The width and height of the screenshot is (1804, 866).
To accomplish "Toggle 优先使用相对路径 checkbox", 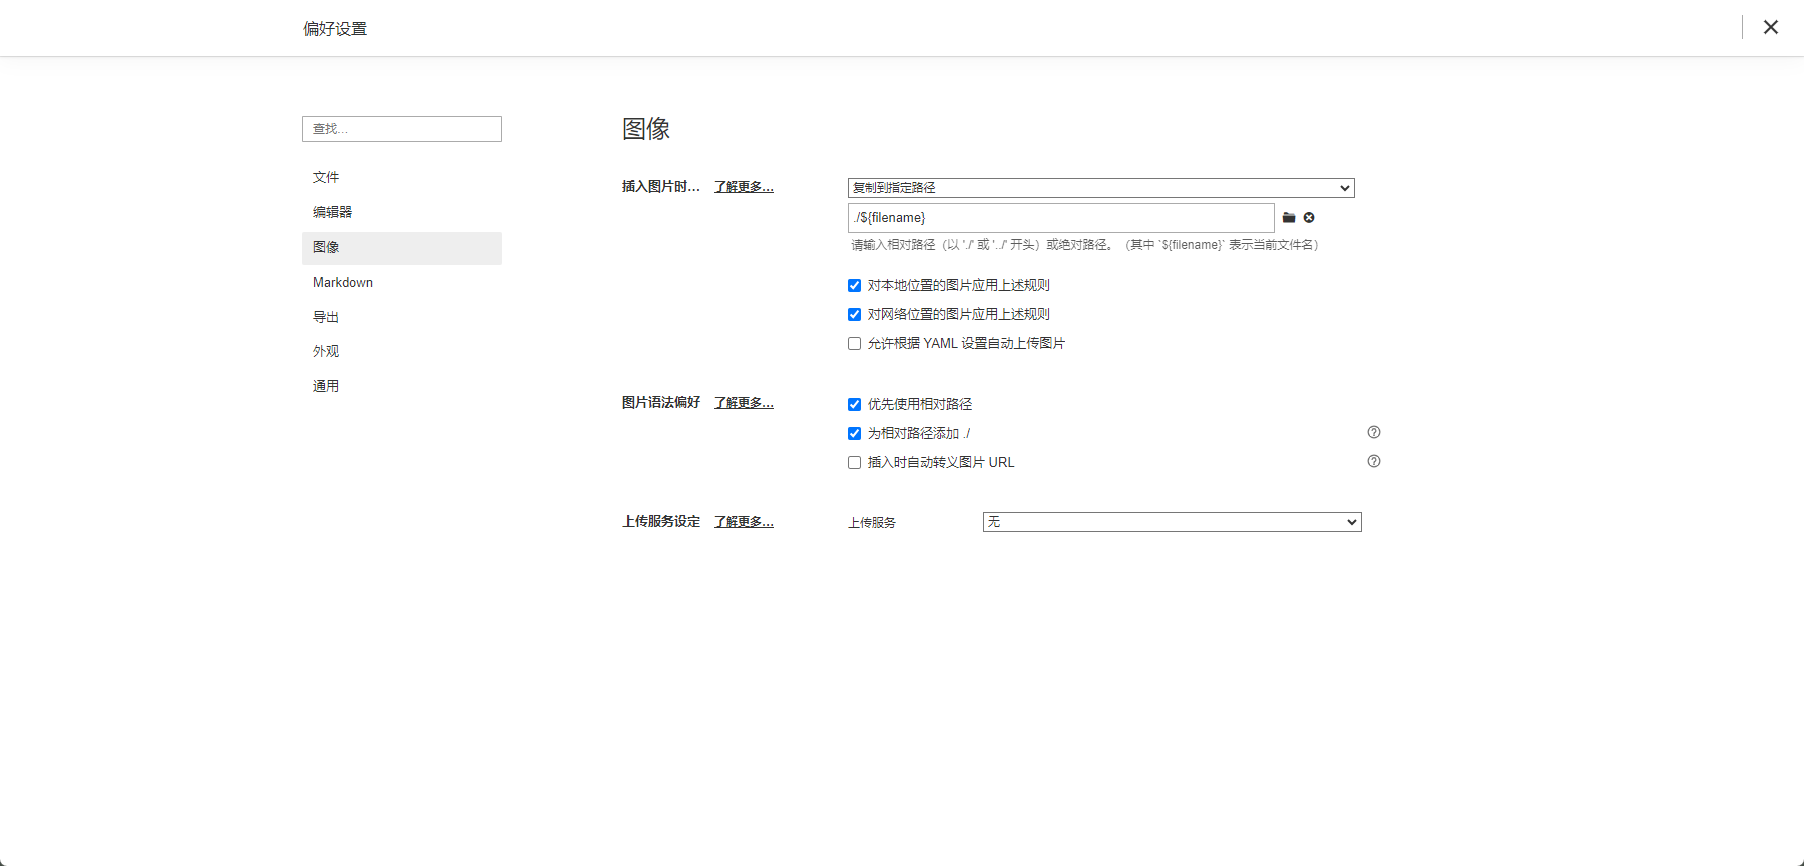I will (x=854, y=405).
